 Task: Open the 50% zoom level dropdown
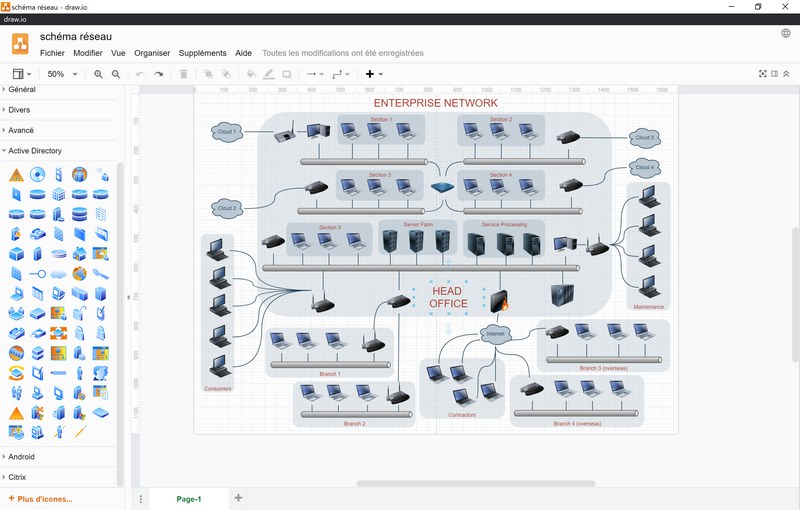tap(62, 74)
